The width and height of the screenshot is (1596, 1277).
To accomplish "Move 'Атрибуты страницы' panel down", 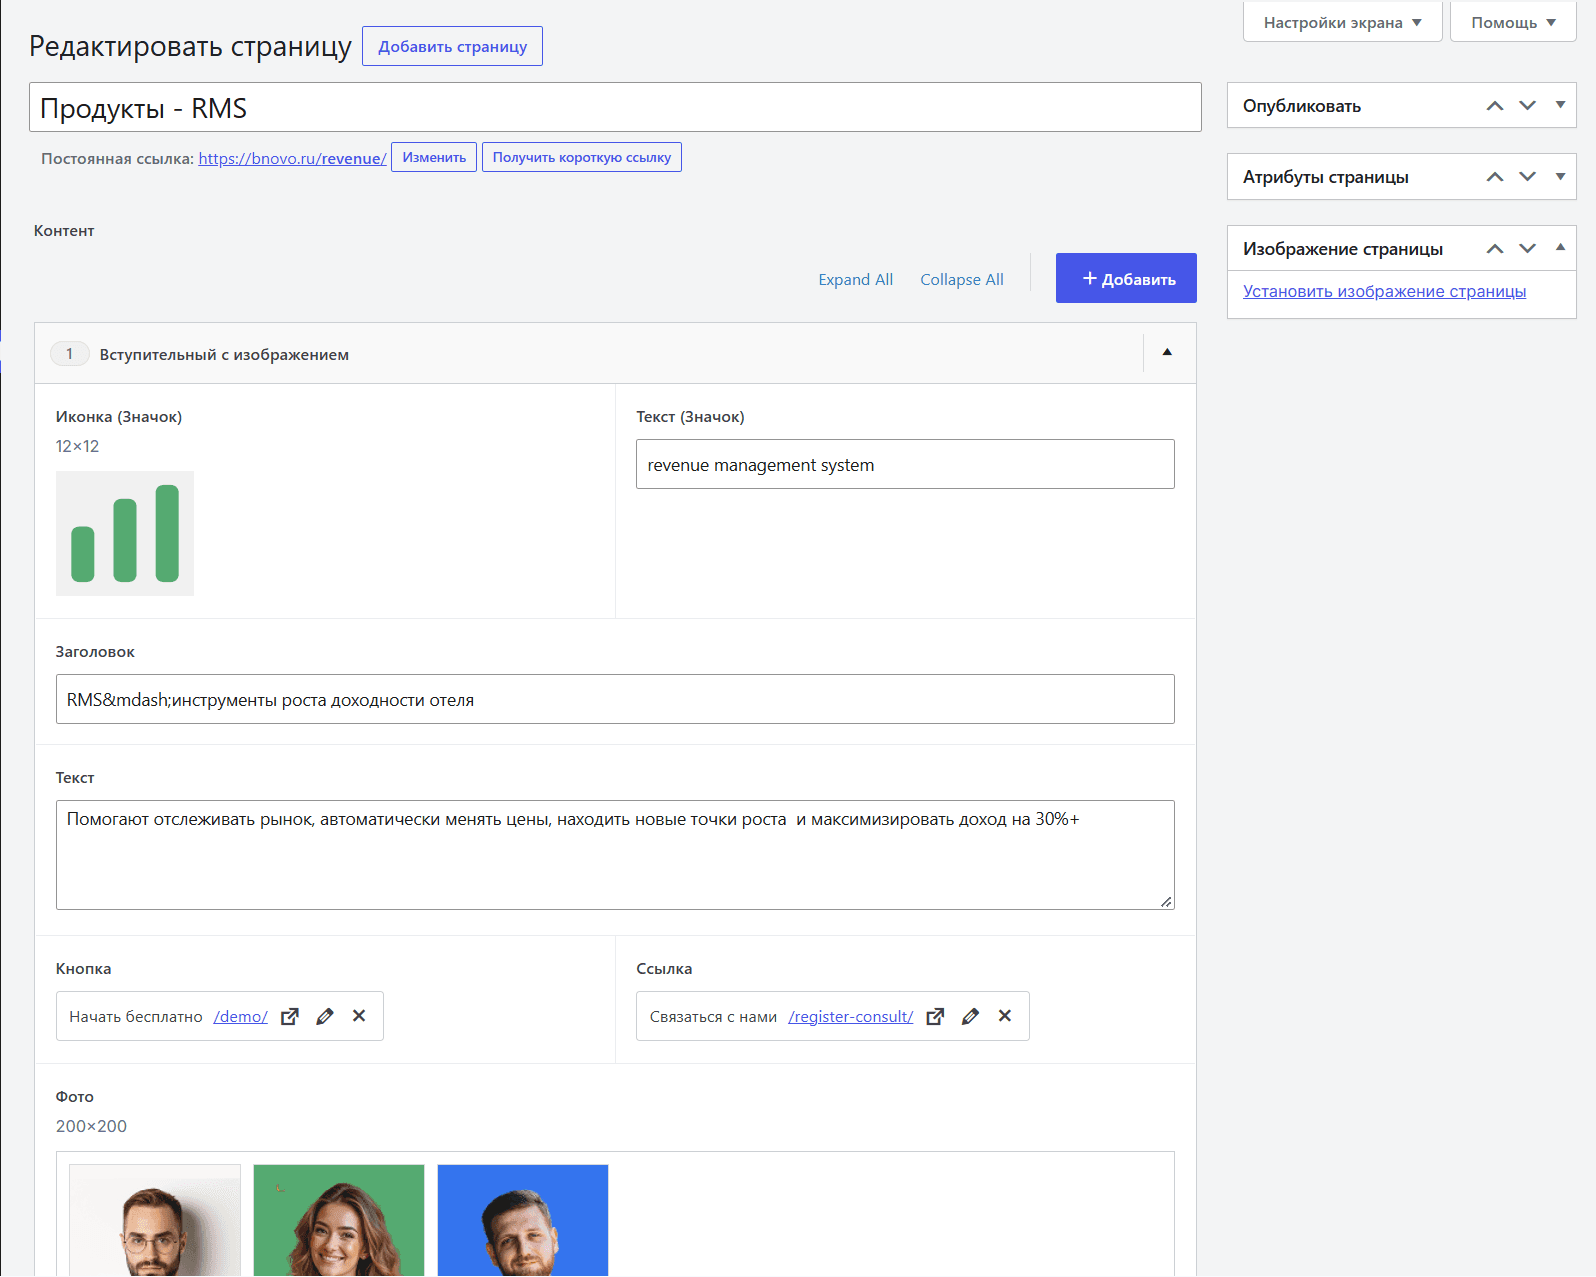I will (x=1527, y=177).
